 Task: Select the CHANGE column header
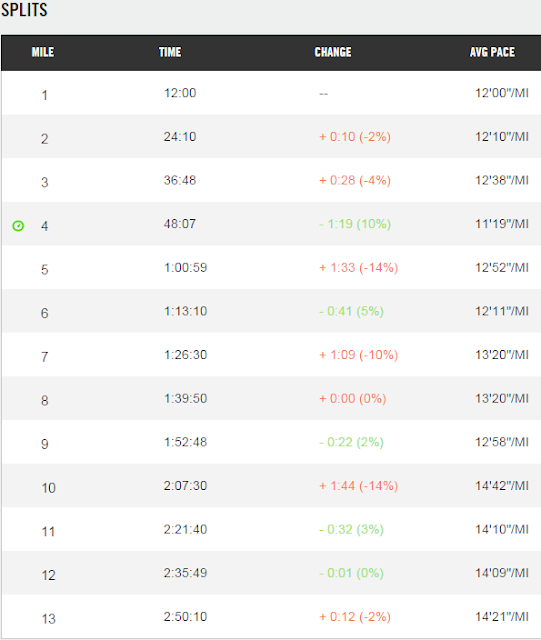(x=333, y=52)
